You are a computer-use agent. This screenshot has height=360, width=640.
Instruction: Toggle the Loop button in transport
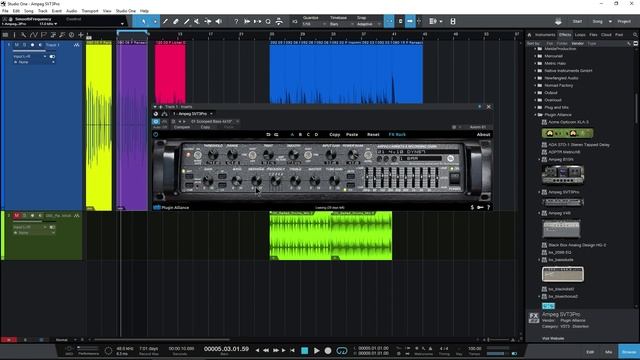pos(342,351)
